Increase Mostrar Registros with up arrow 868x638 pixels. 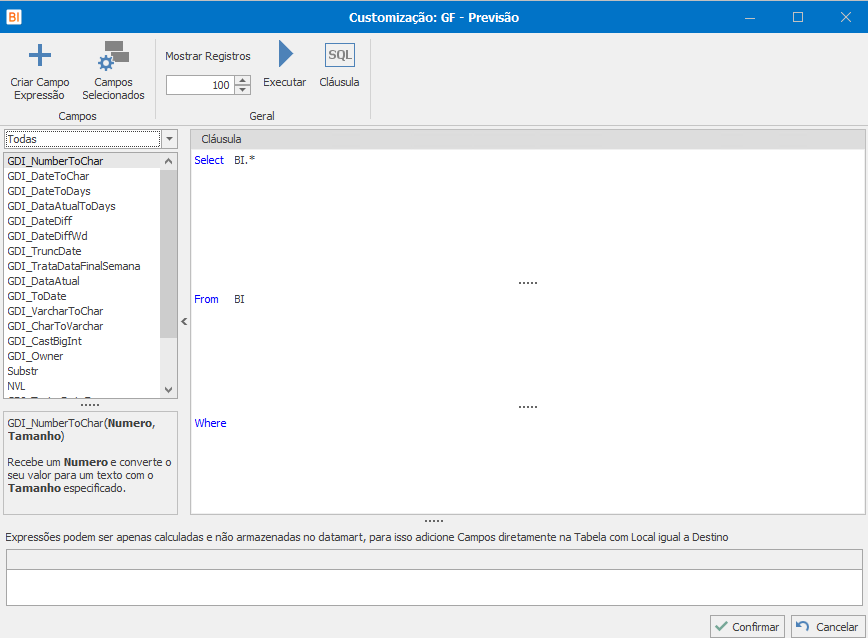point(242,81)
